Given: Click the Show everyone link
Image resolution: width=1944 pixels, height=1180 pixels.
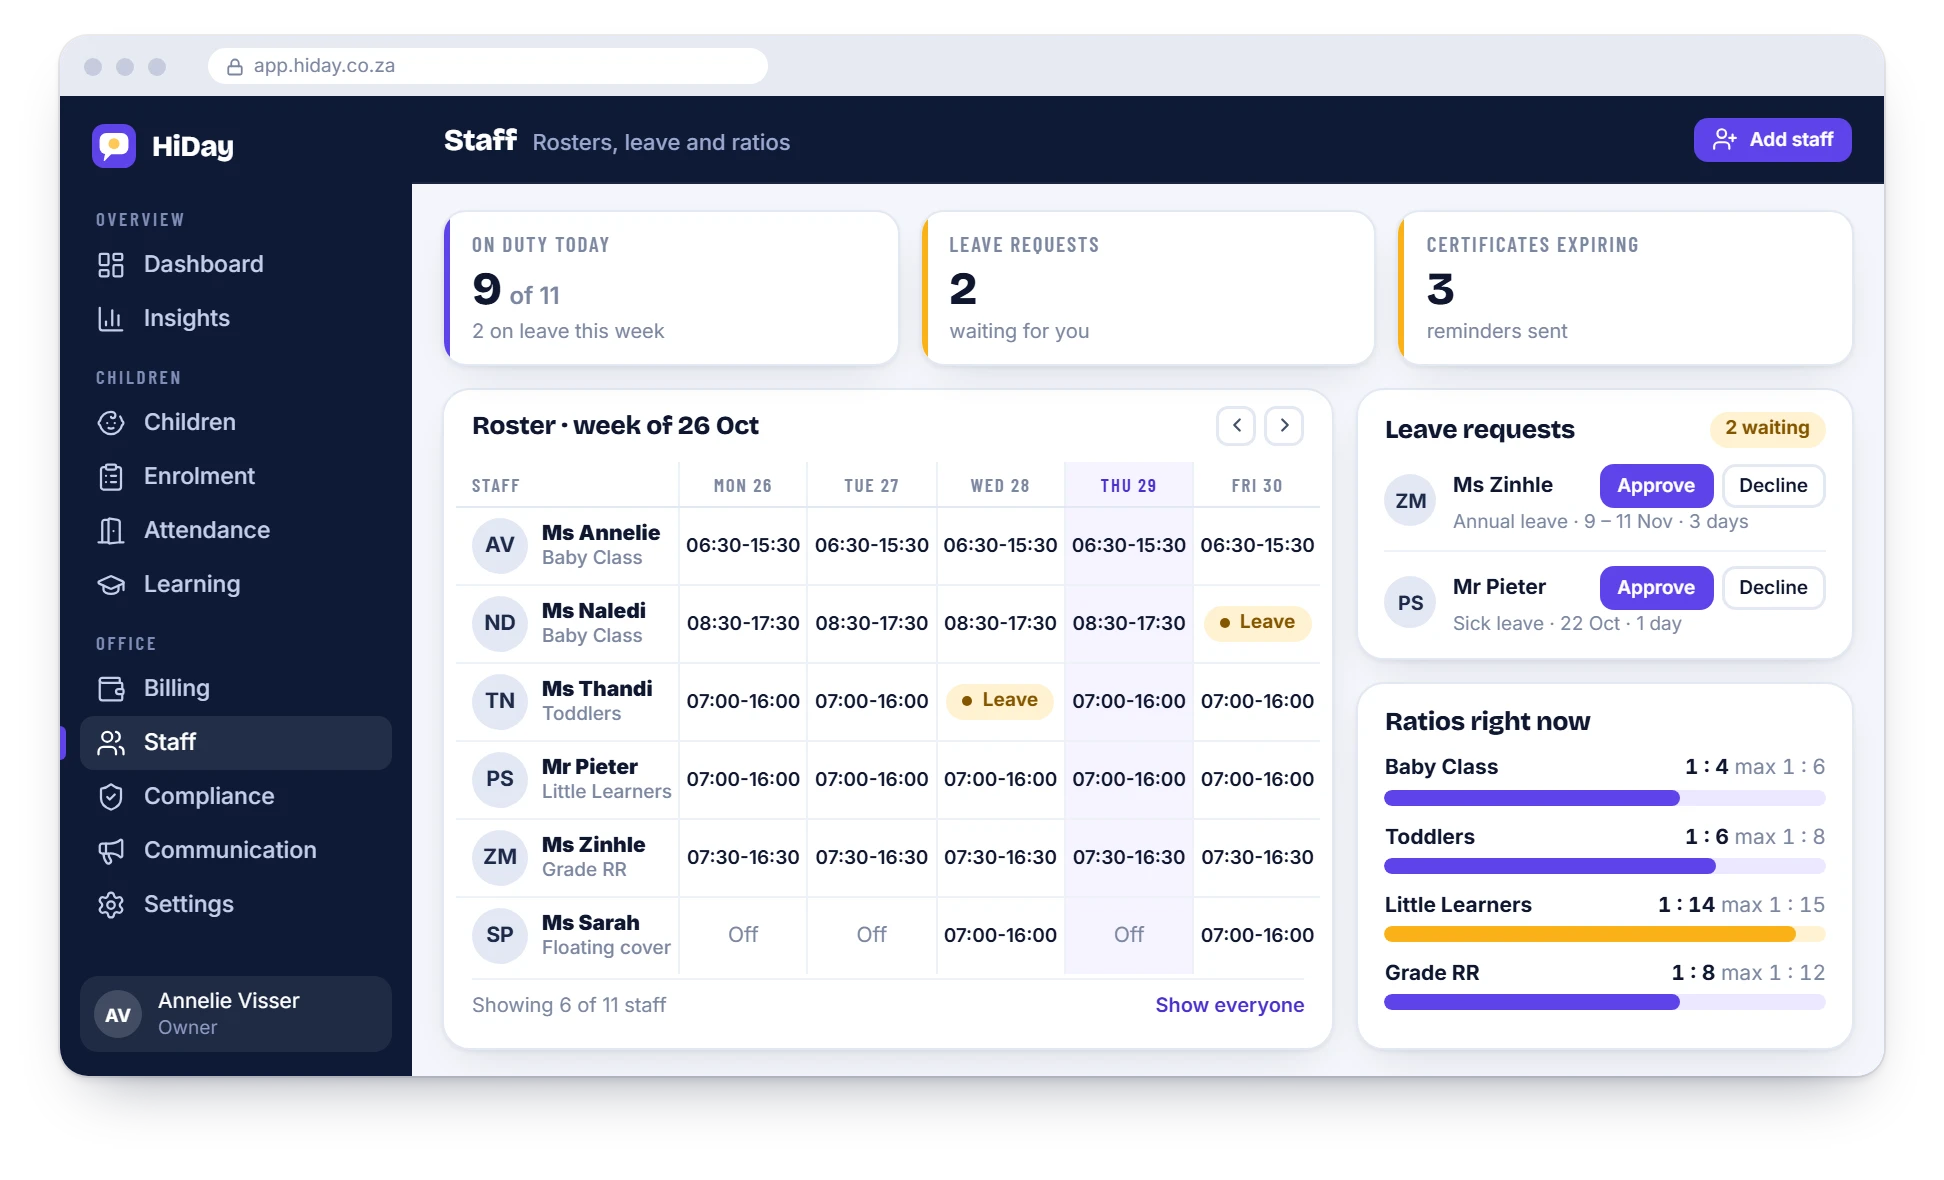Looking at the screenshot, I should click(x=1229, y=1005).
